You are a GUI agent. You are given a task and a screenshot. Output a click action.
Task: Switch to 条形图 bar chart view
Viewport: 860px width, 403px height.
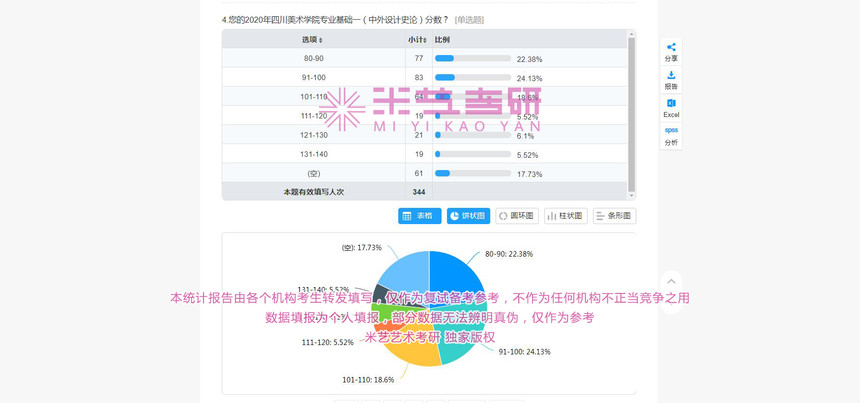click(615, 216)
